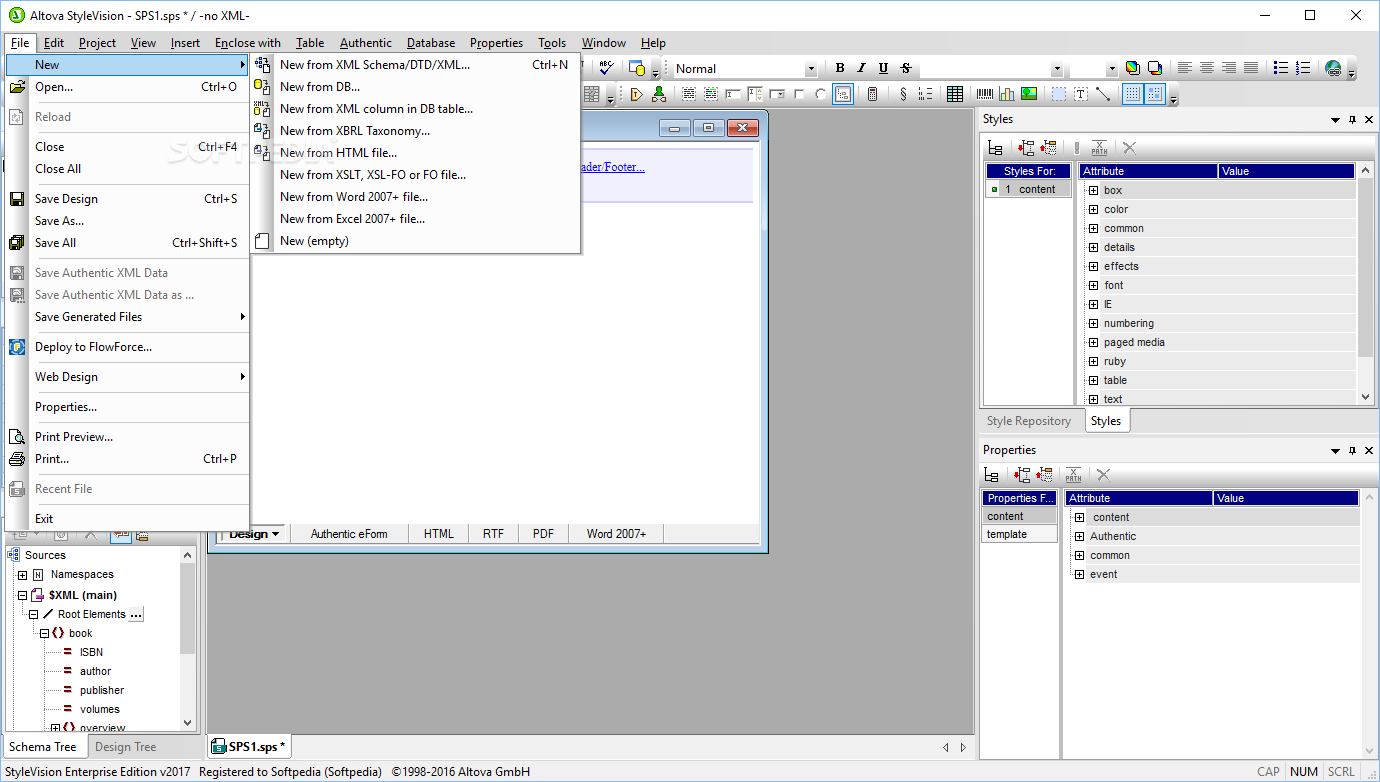
Task: Choose New (empty) menu entry
Action: 415,241
